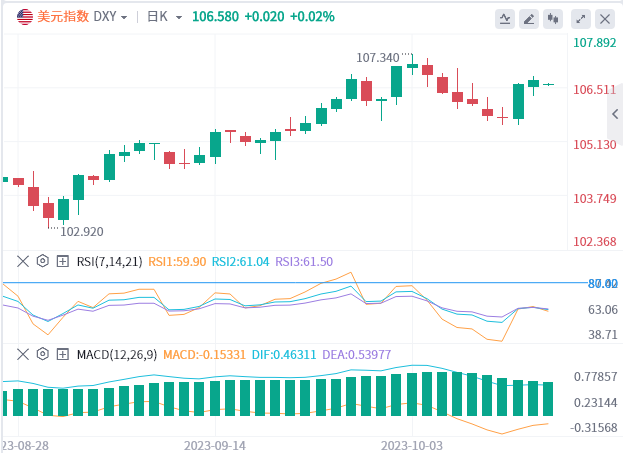Click the candlestick chart style icon
The height and width of the screenshot is (453, 623).
[554, 18]
